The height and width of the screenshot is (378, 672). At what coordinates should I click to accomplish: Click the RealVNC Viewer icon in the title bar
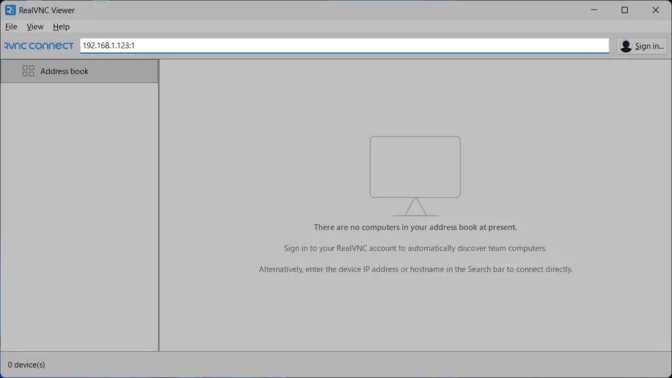(x=10, y=10)
